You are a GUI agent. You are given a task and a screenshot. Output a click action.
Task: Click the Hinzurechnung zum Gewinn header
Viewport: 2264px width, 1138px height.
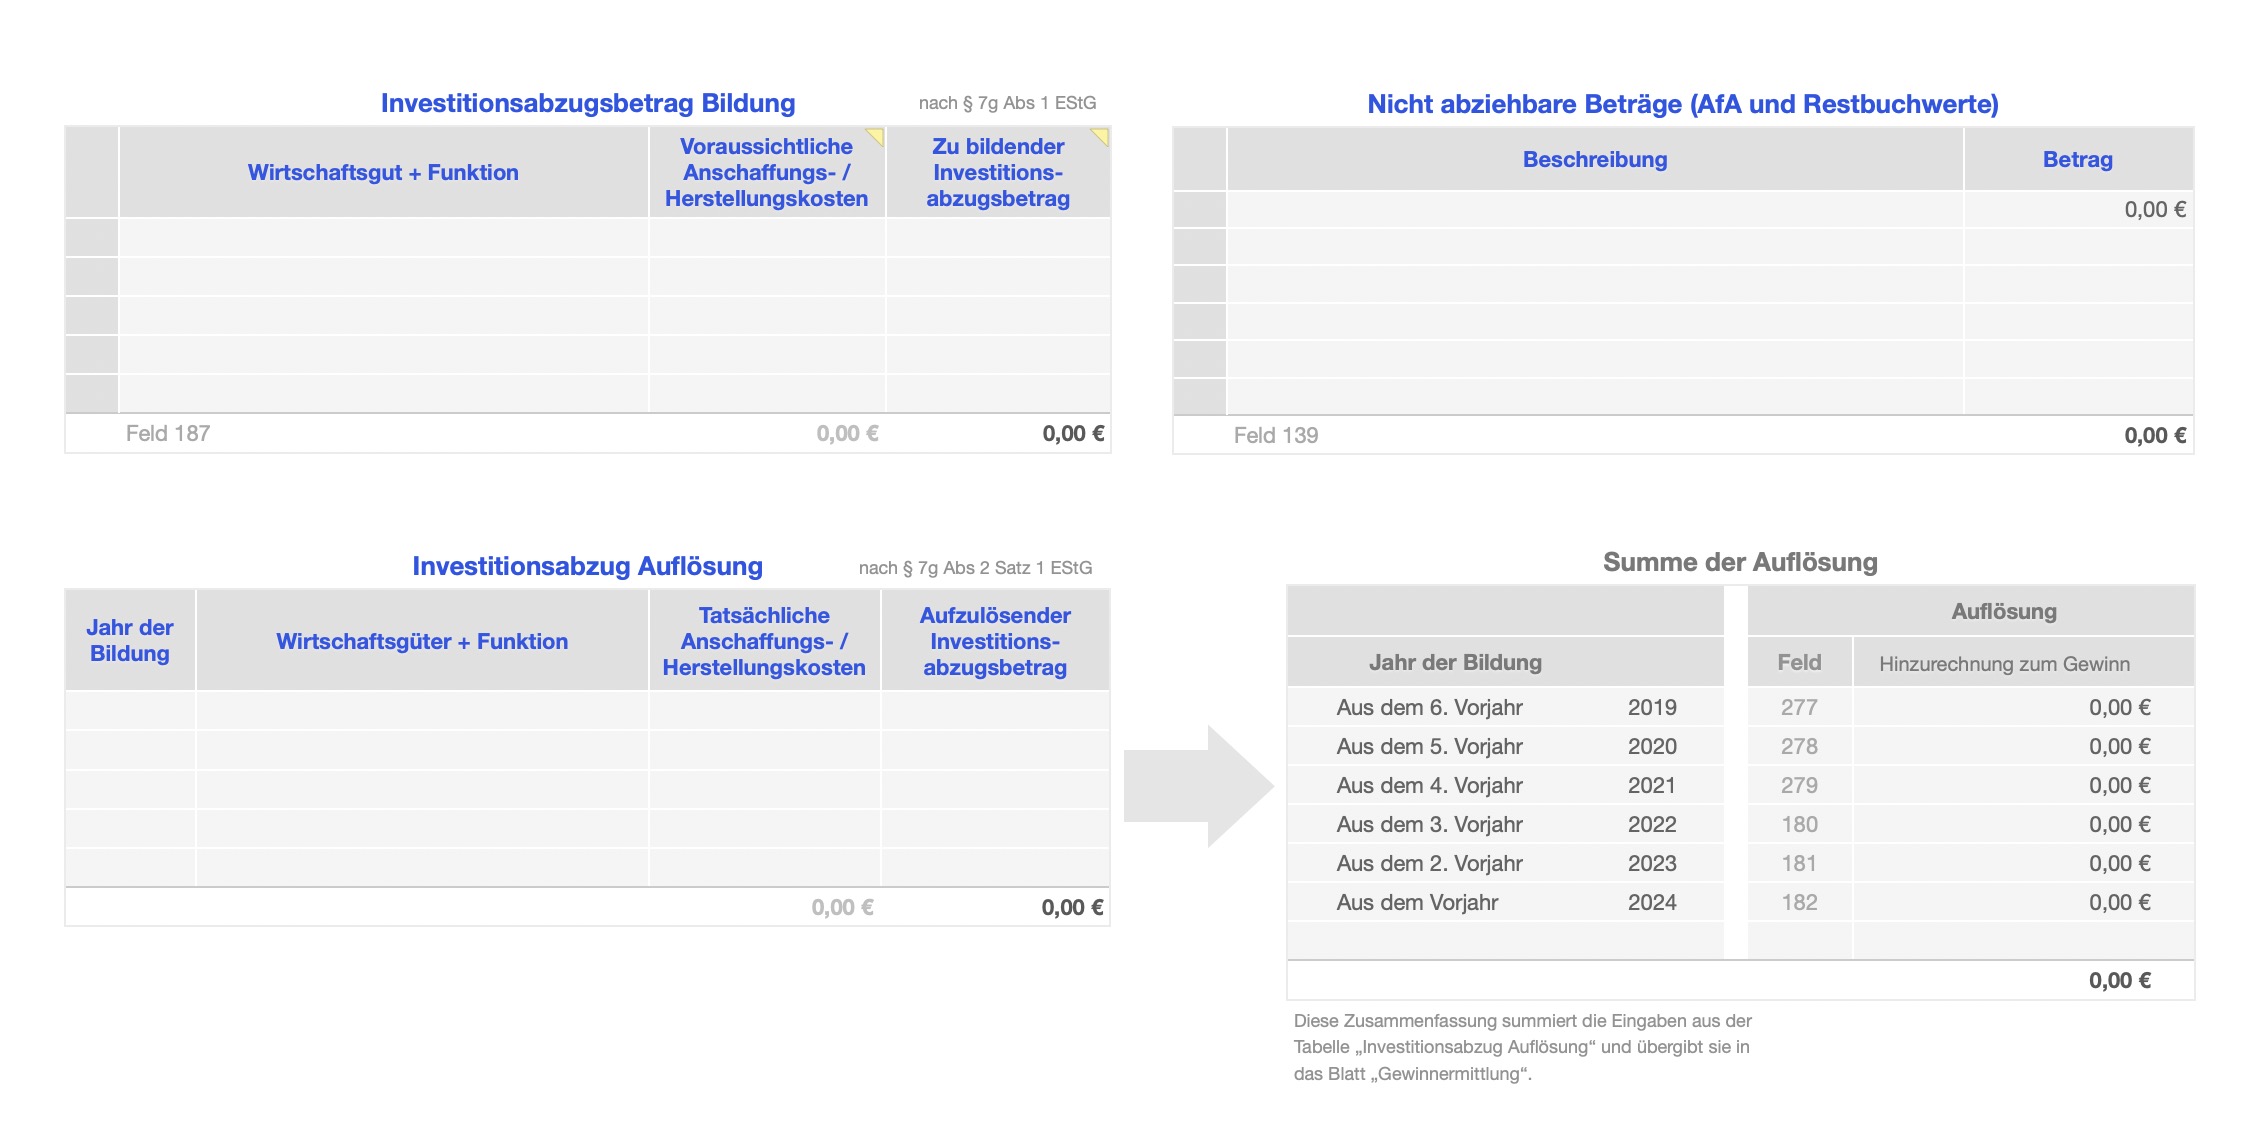2004,664
